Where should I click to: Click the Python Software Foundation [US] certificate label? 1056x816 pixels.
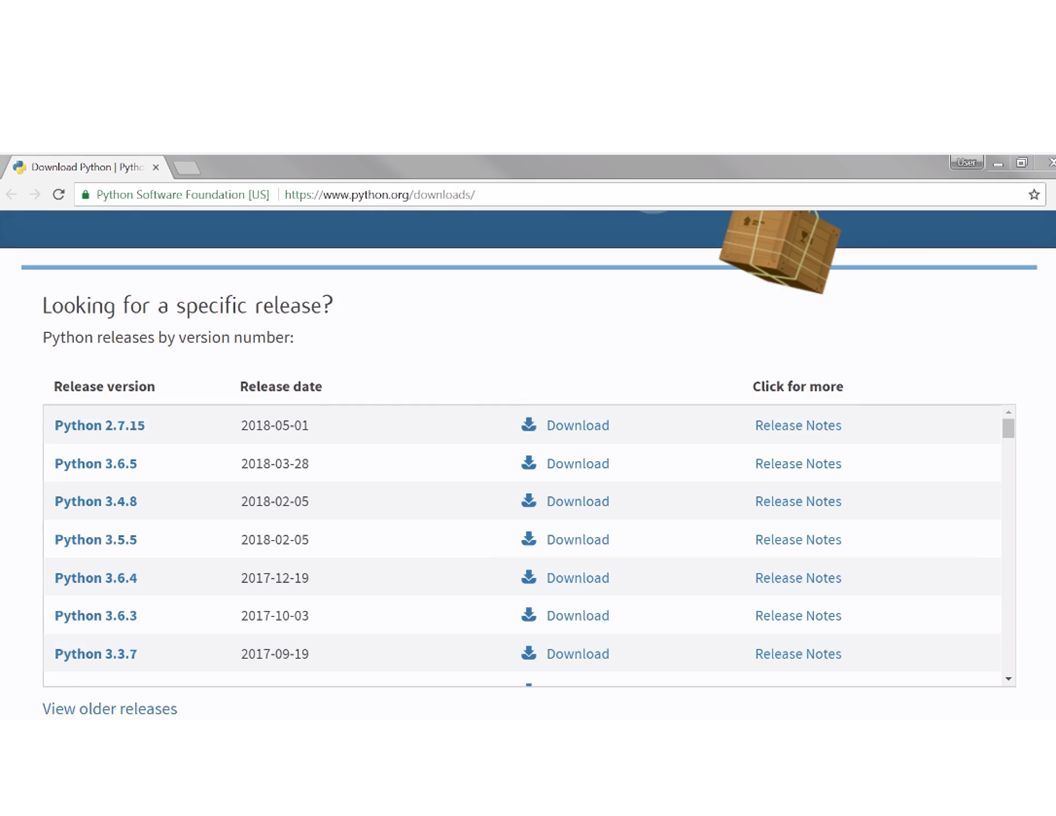click(x=183, y=195)
